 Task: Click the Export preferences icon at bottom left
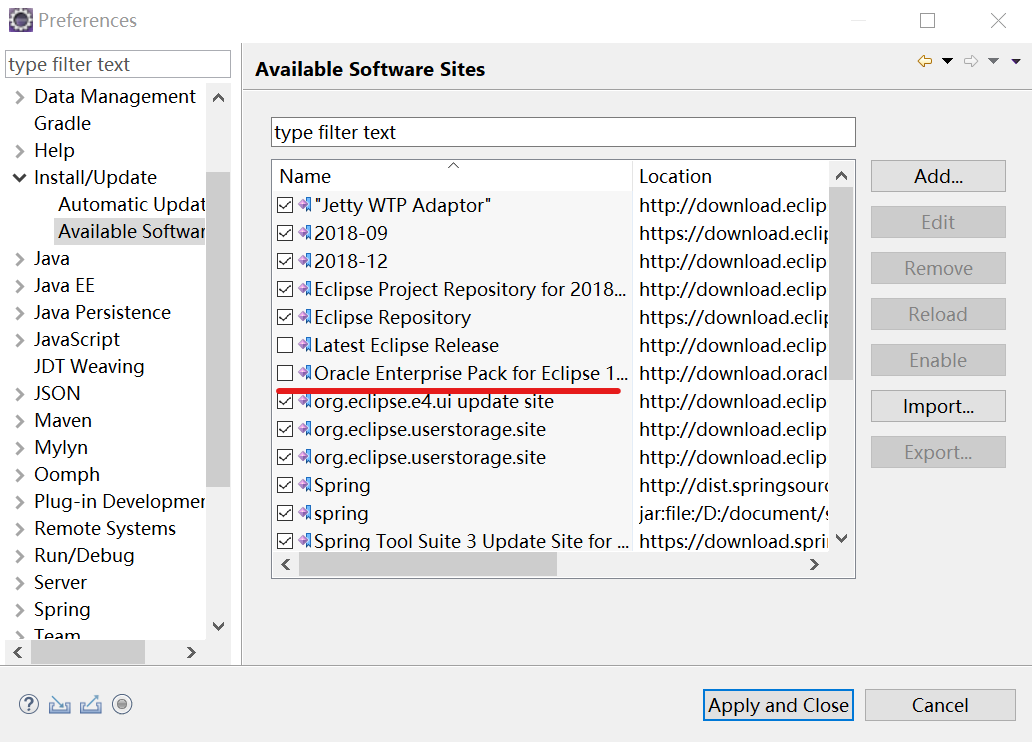click(91, 705)
